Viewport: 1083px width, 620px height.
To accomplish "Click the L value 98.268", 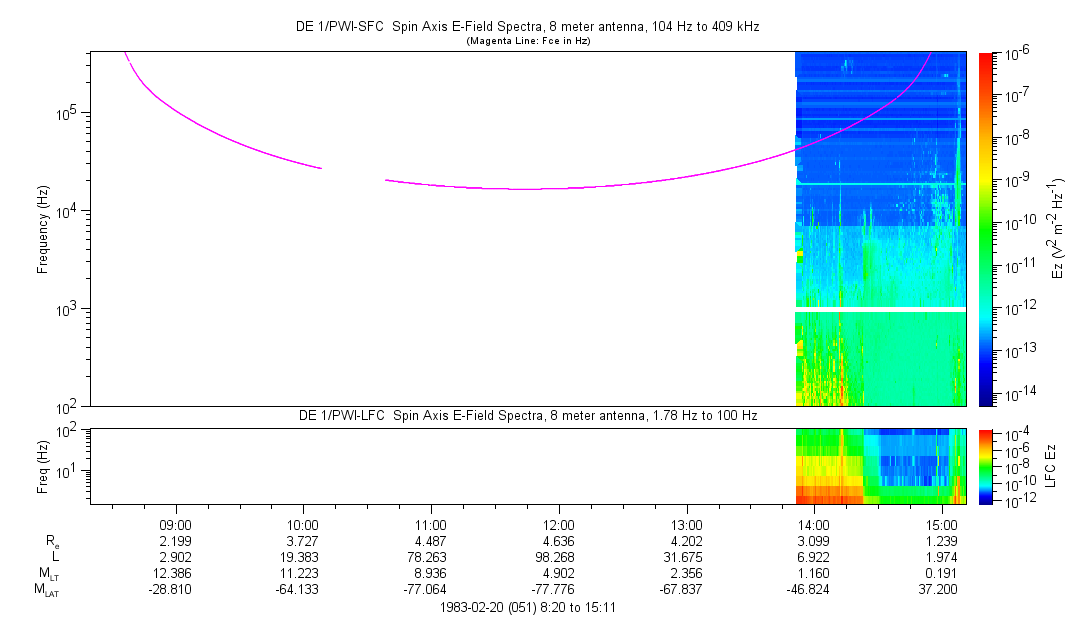I will coord(558,556).
